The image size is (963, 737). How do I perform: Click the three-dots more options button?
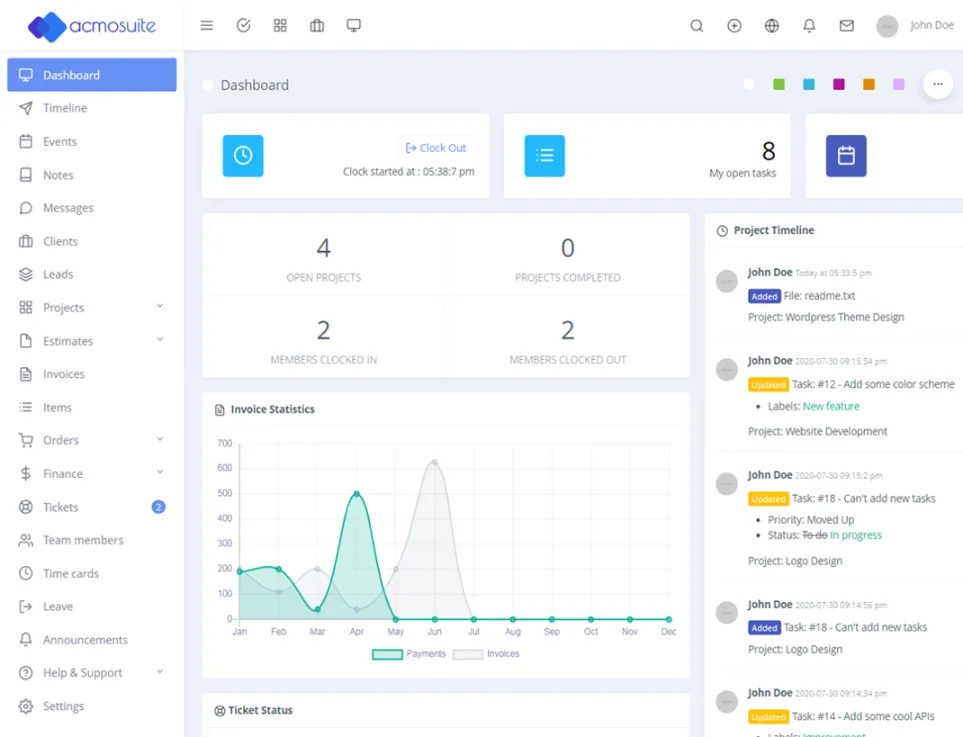[937, 85]
